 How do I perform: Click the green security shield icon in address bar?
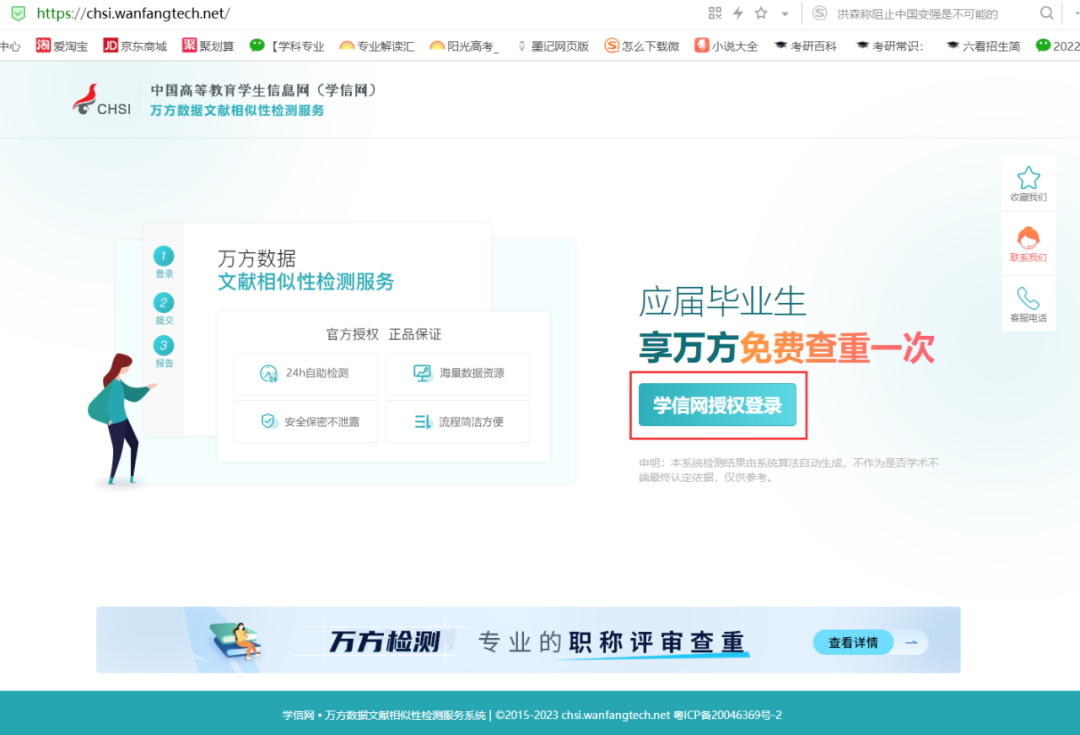click(19, 13)
